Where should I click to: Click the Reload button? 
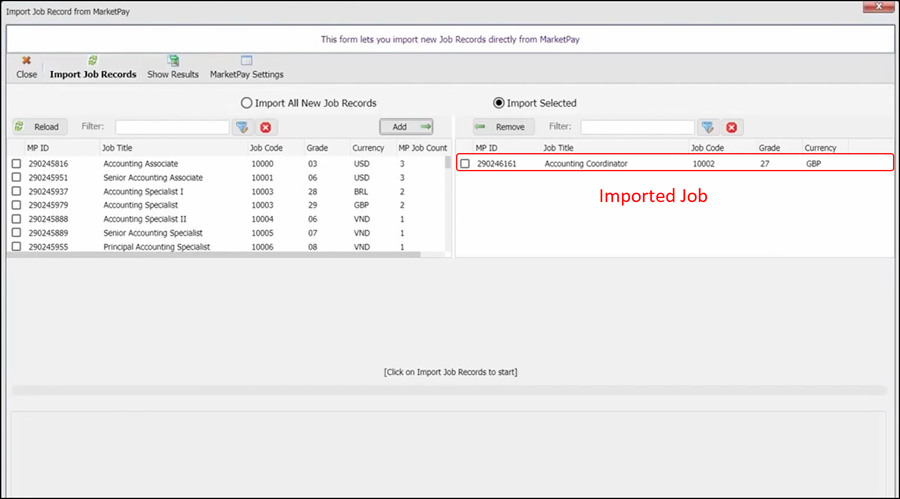pyautogui.click(x=39, y=127)
